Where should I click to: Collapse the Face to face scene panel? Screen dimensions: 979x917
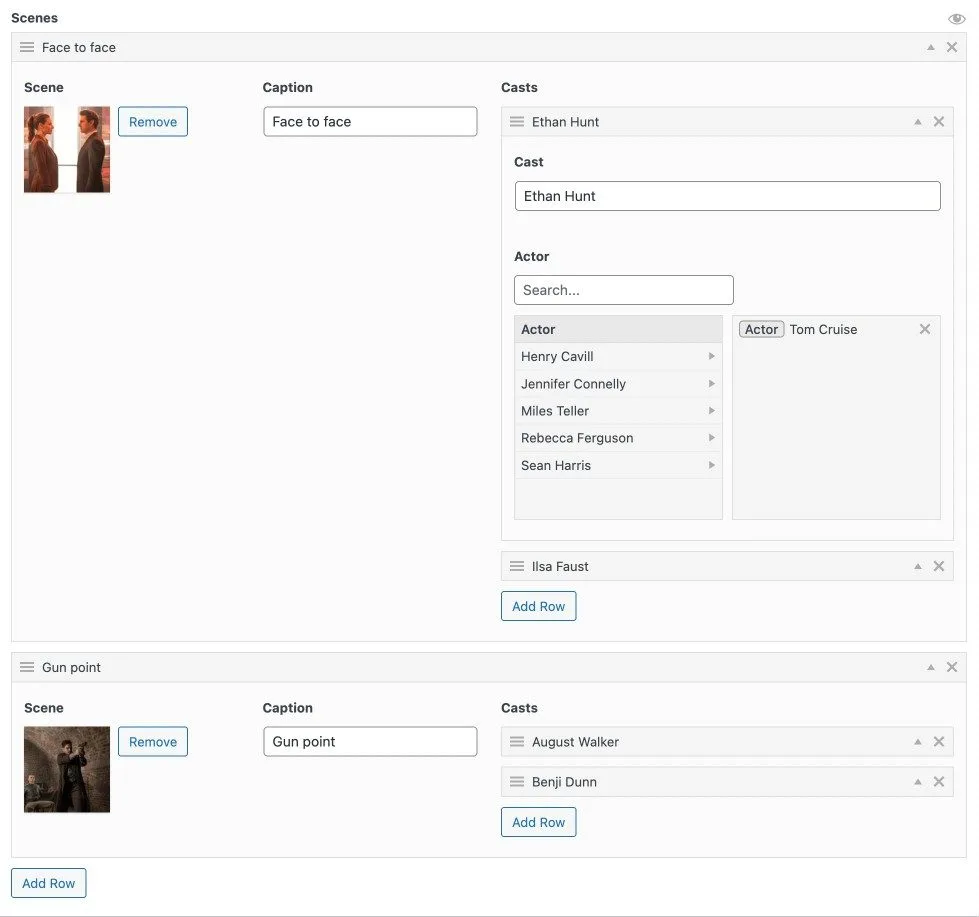(x=930, y=47)
